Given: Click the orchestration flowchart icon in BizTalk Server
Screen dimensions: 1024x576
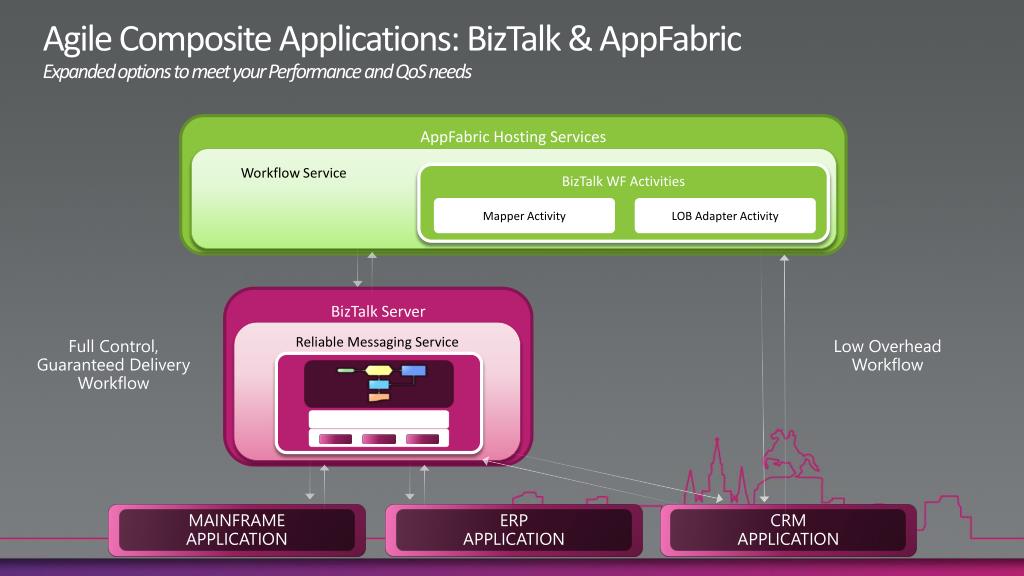Looking at the screenshot, I should [x=379, y=383].
